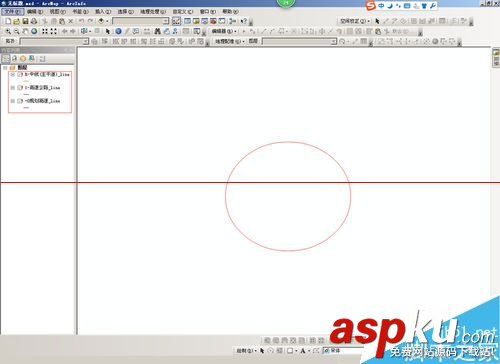Click the Fixed Zoom Out arrows icon
This screenshot has height=364, width=500.
[x=54, y=31]
